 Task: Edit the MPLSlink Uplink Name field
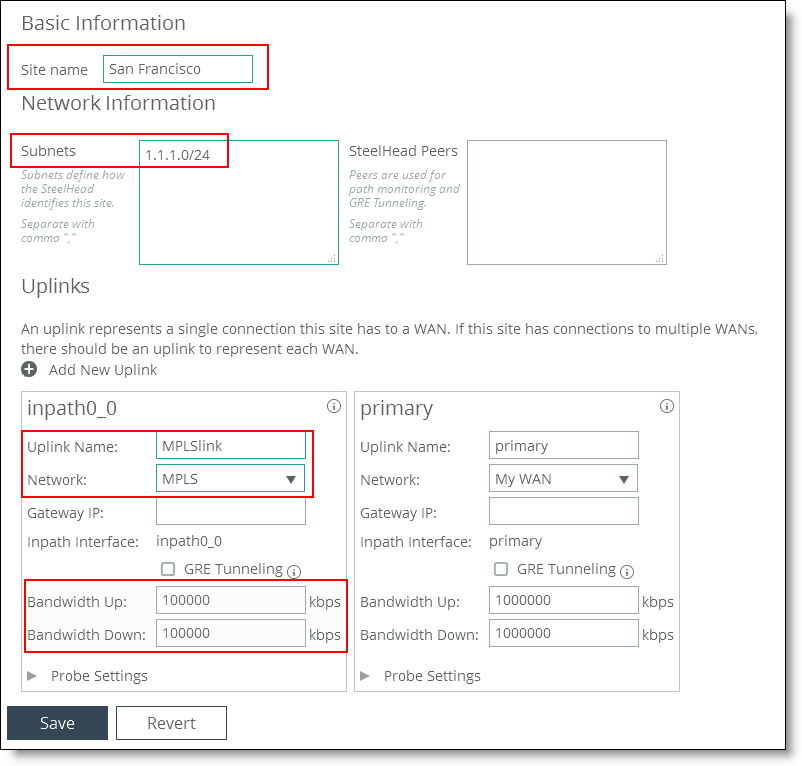coord(231,445)
